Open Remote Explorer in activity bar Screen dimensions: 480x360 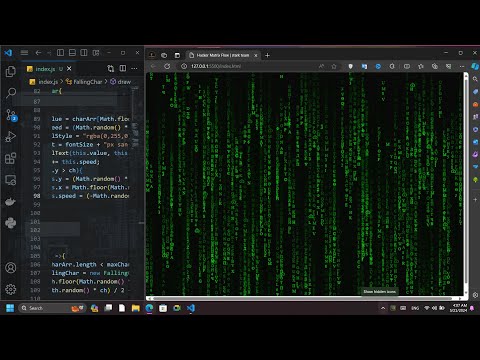click(x=11, y=180)
